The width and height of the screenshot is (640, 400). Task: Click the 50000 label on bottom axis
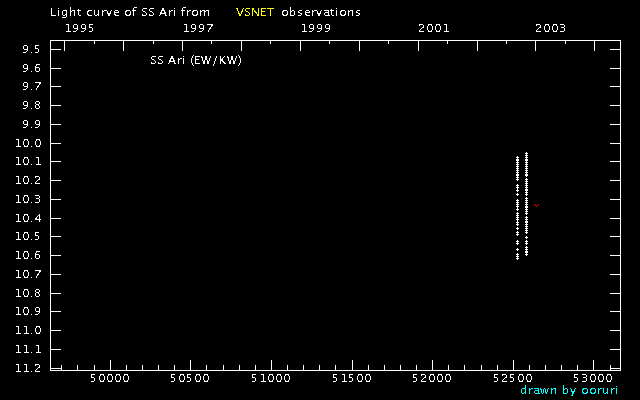[109, 379]
